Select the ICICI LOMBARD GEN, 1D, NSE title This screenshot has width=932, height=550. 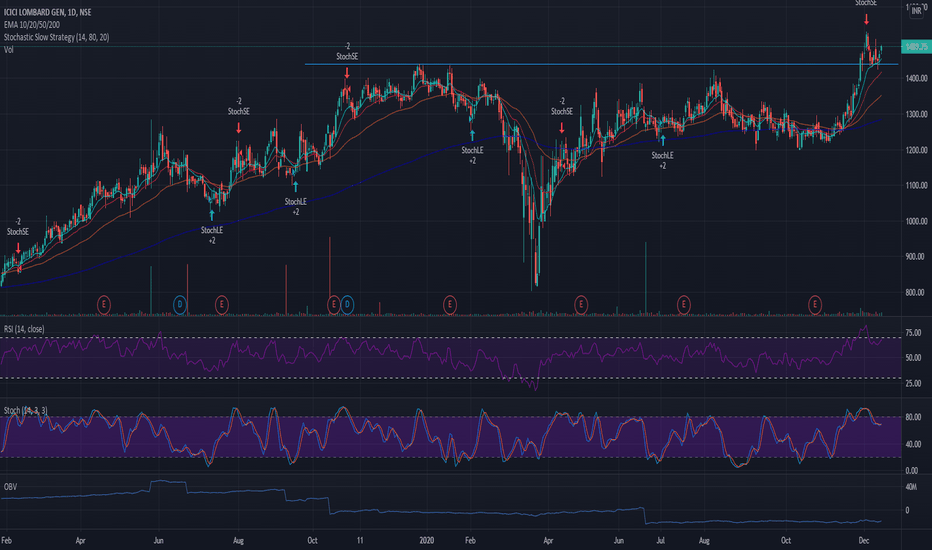click(x=48, y=12)
